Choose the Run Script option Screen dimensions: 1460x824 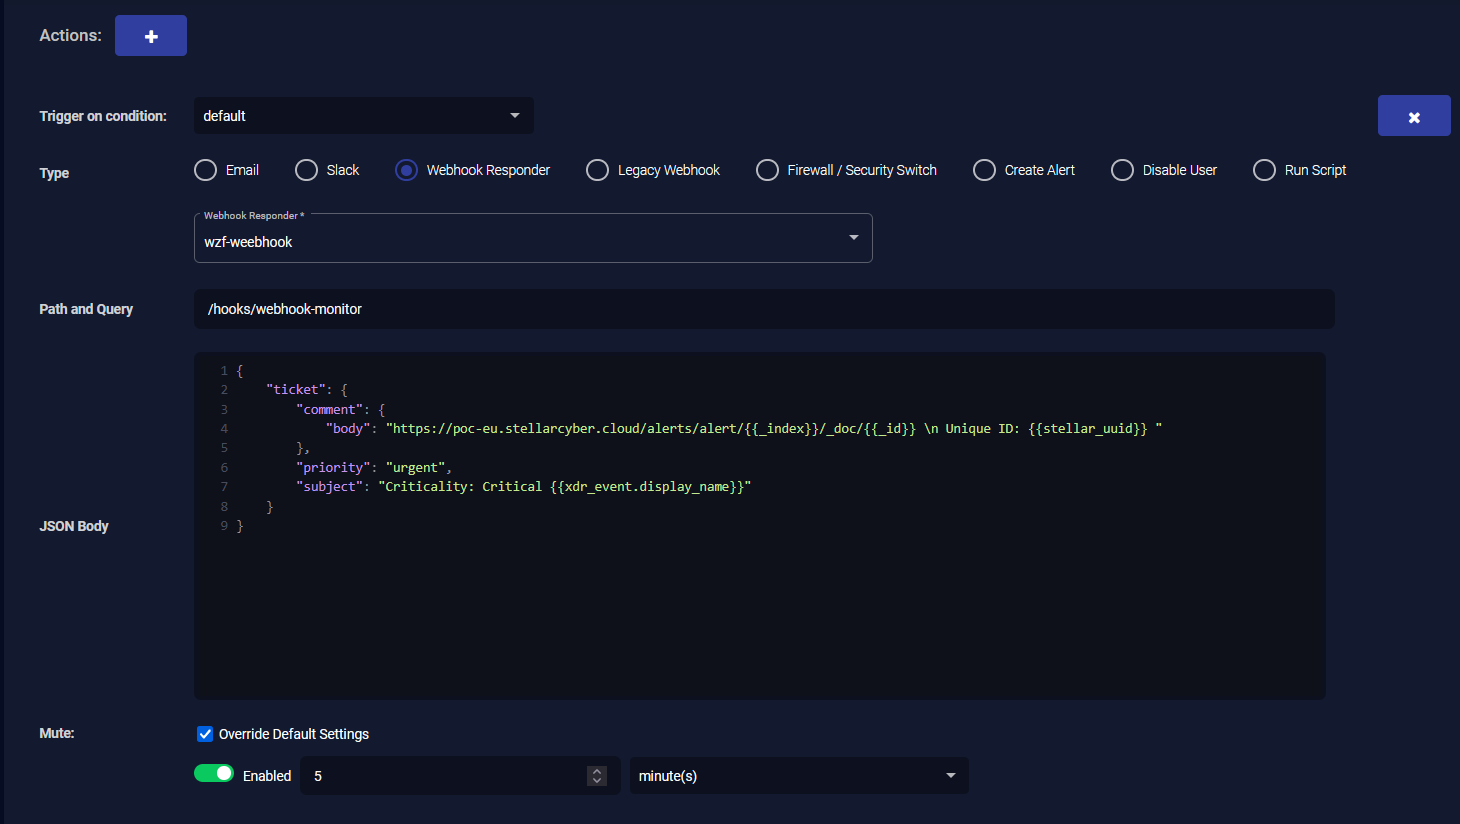(1265, 170)
